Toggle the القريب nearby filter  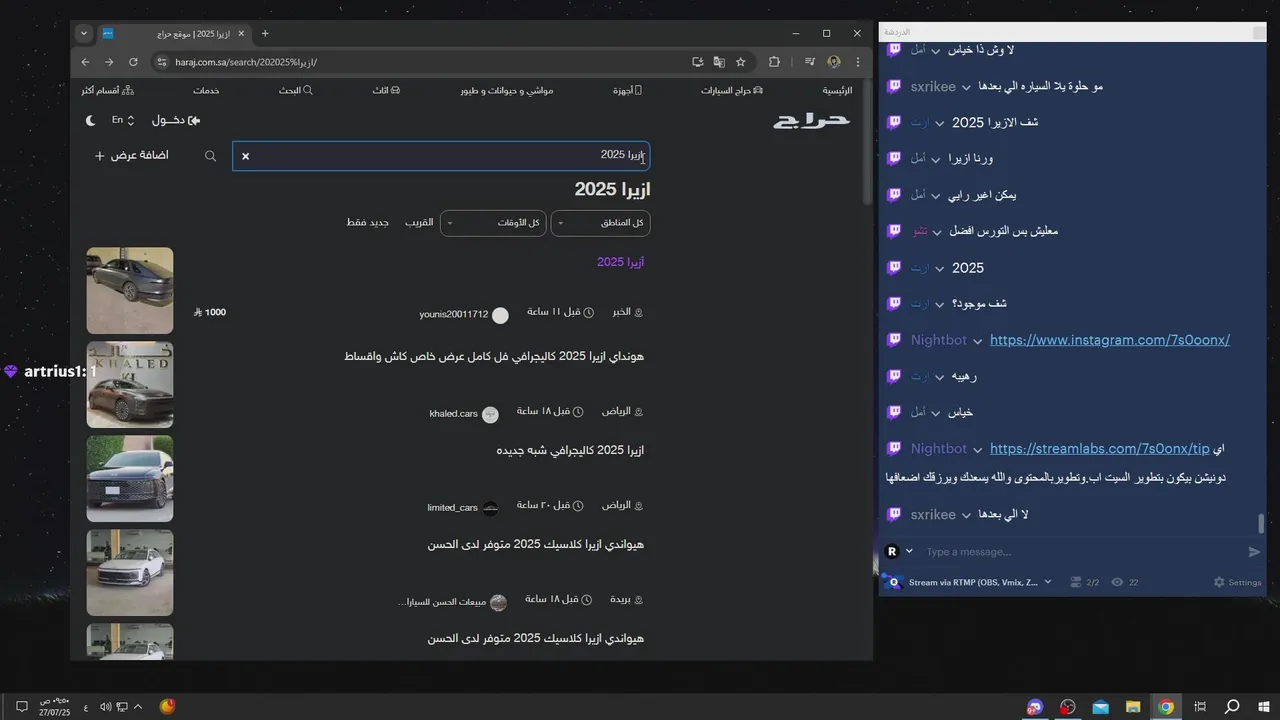point(419,222)
